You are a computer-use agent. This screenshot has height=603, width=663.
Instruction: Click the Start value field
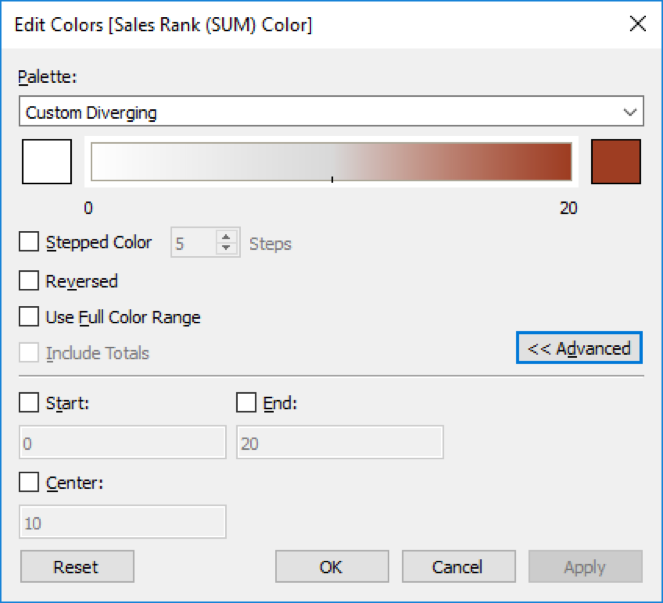[122, 443]
